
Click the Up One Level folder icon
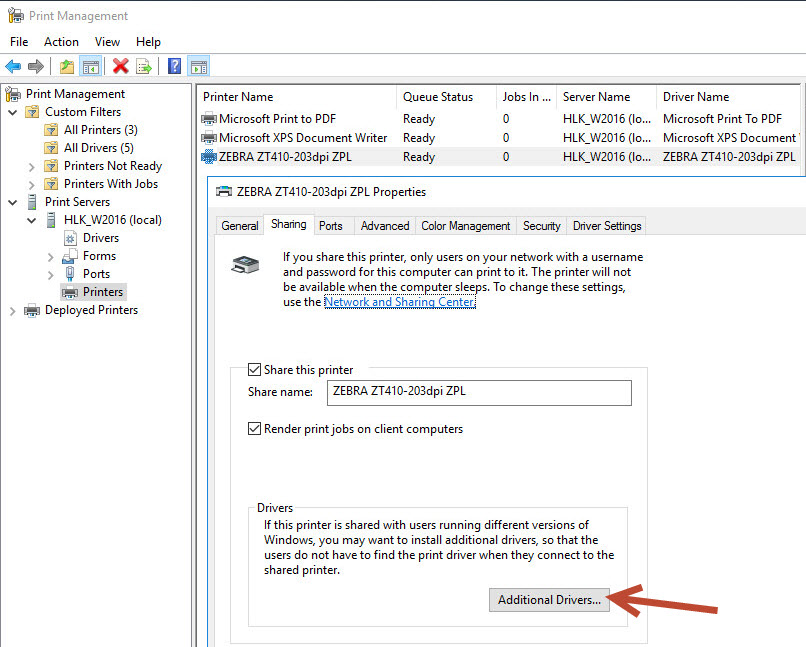[66, 67]
